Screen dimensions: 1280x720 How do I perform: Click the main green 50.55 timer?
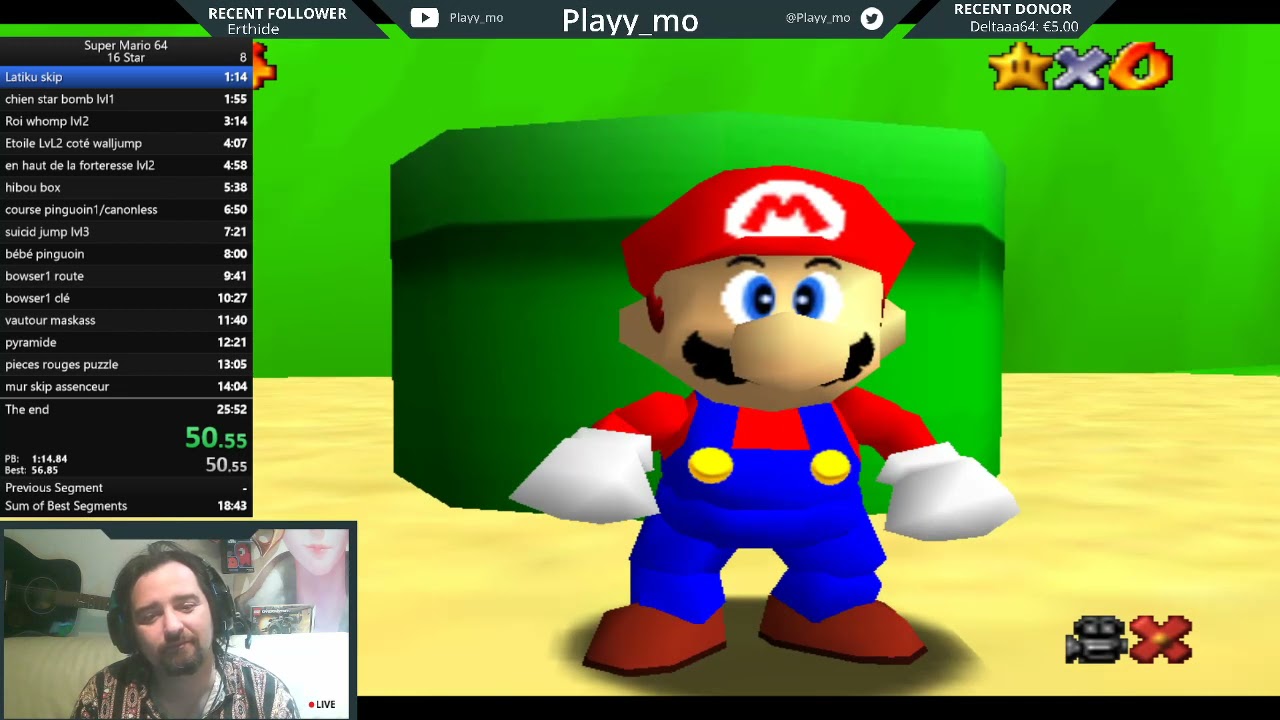click(216, 438)
